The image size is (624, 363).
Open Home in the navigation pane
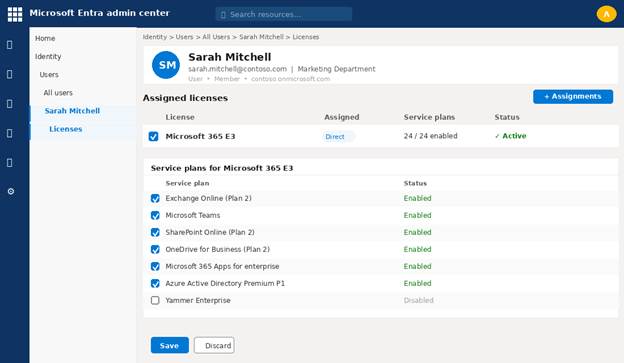coord(45,38)
